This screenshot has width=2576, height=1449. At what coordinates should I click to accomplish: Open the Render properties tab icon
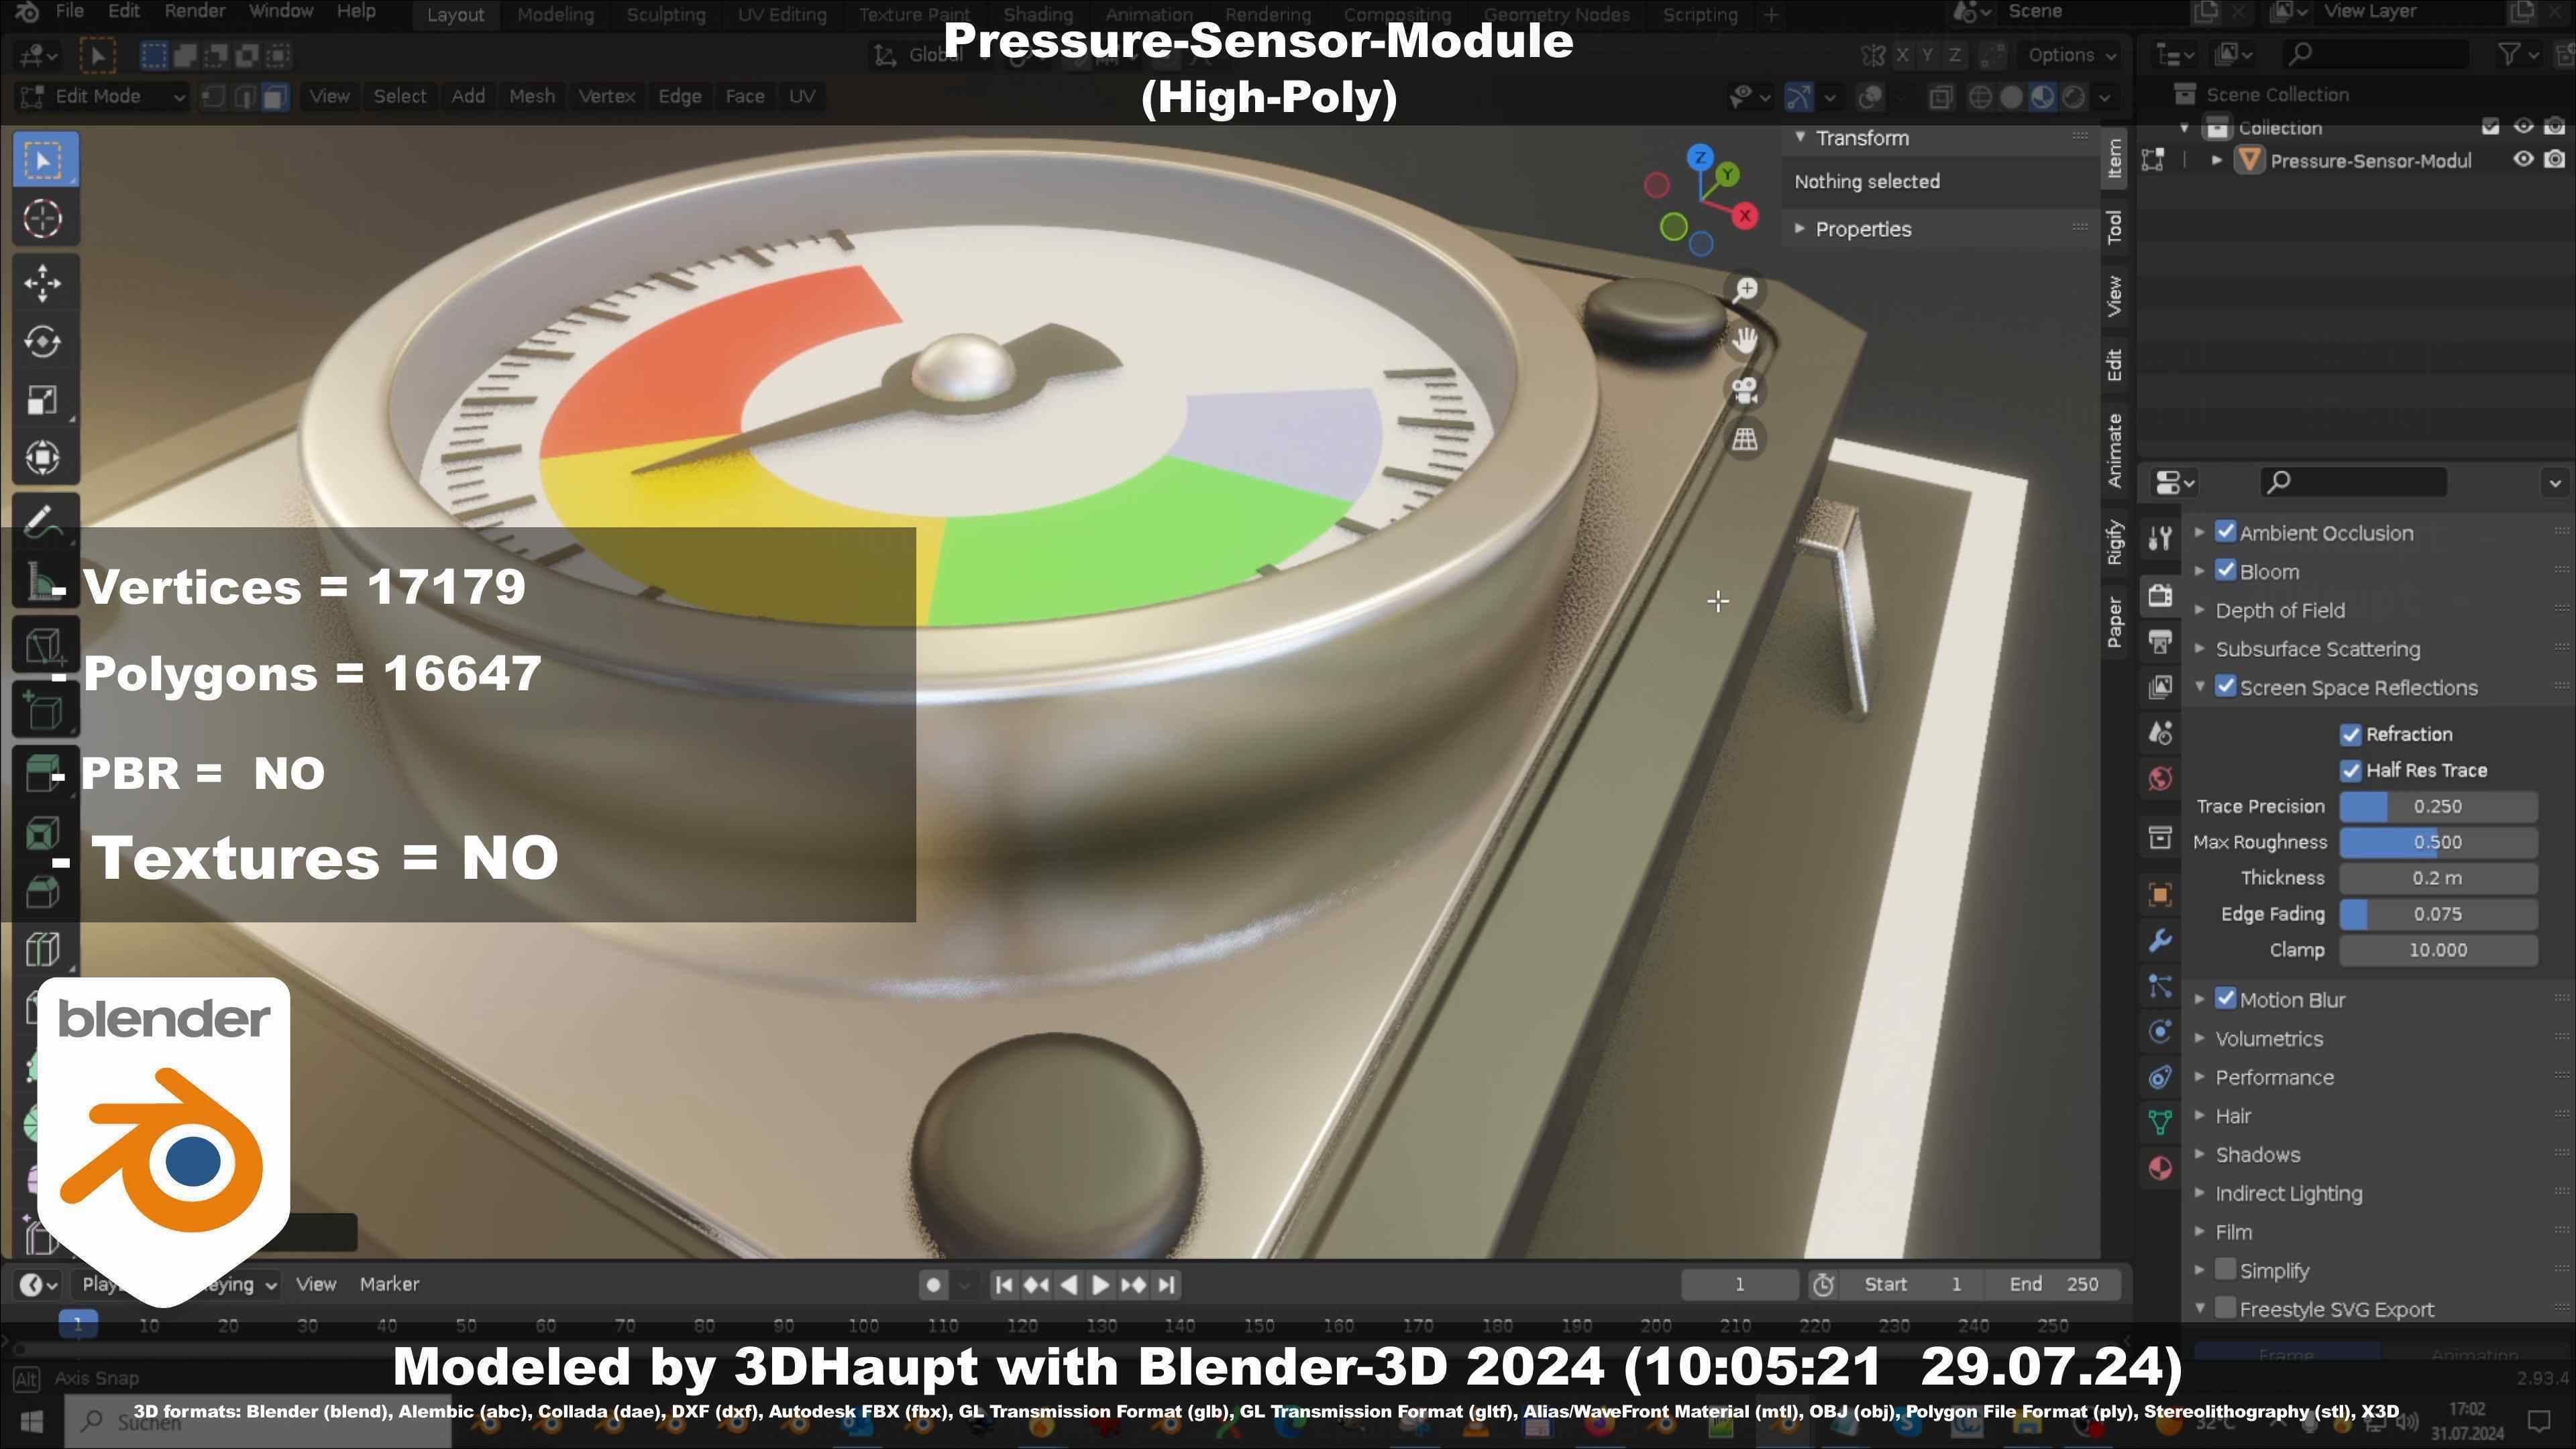coord(2160,595)
